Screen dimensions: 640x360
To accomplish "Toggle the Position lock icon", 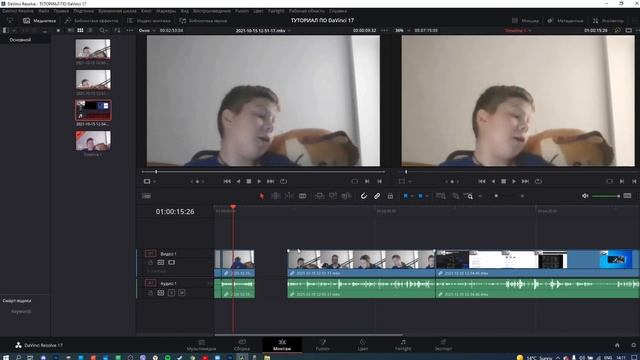I will tap(390, 196).
